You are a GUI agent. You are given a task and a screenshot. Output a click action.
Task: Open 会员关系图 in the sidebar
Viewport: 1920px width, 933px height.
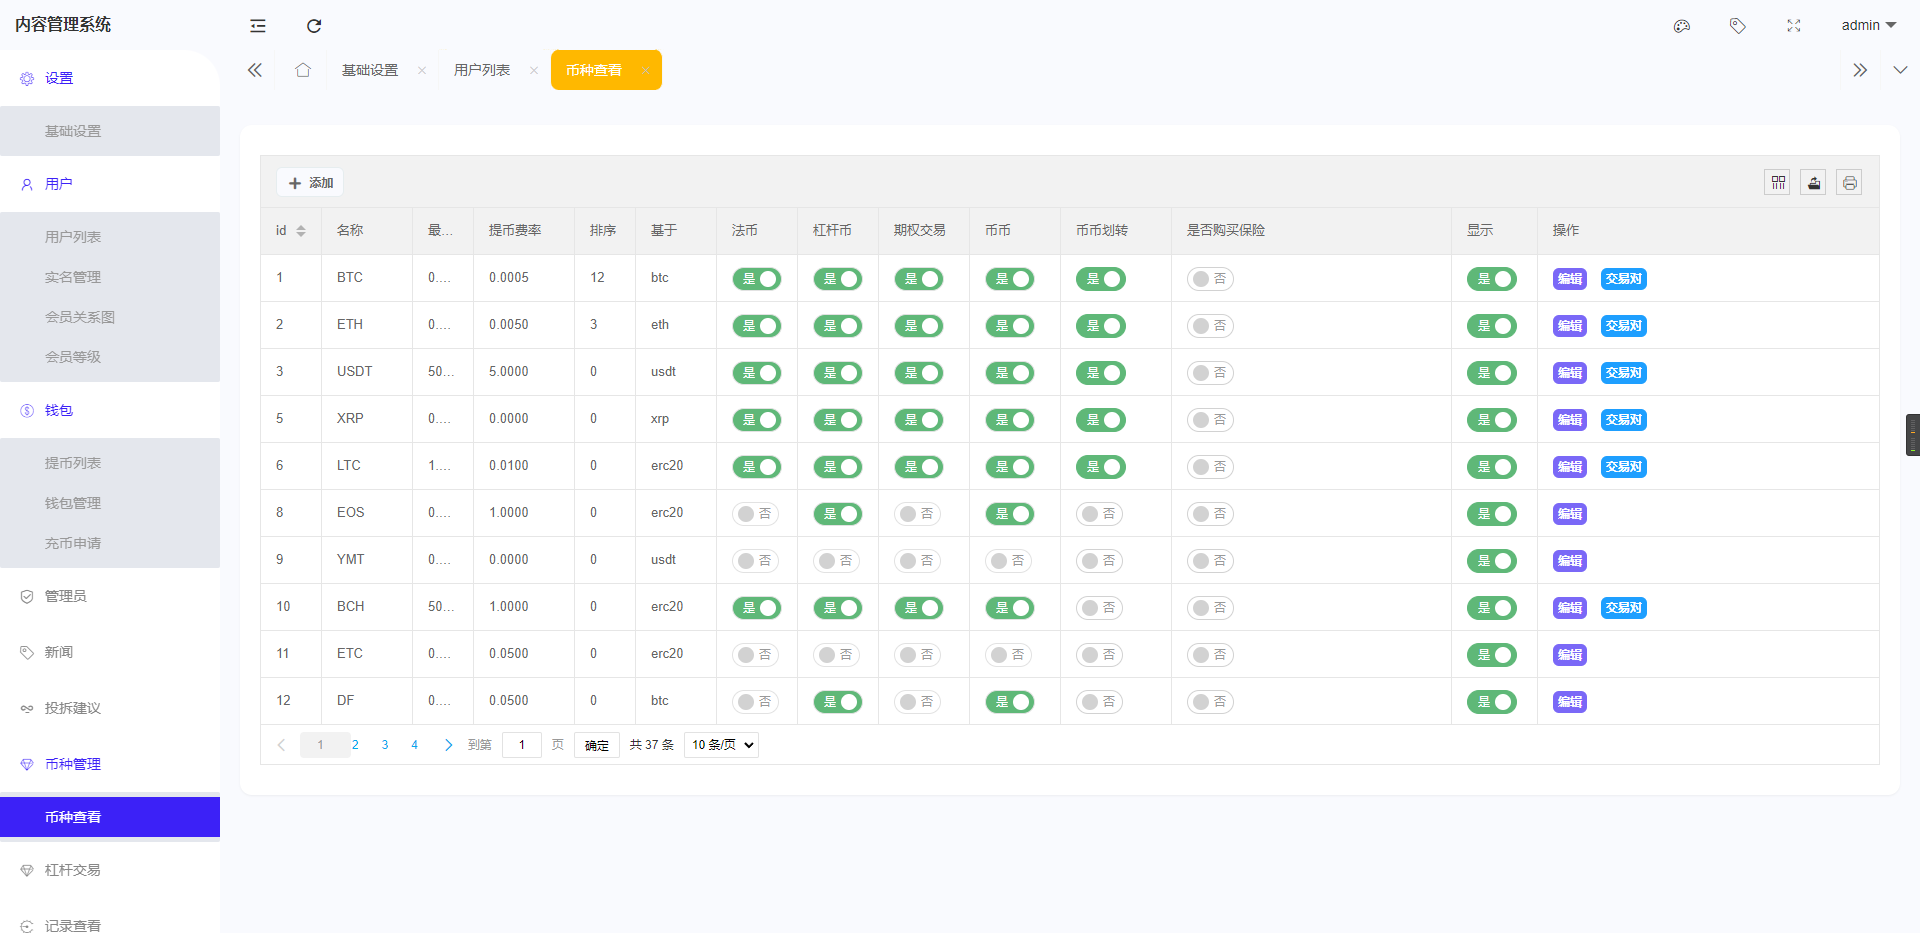click(x=110, y=317)
